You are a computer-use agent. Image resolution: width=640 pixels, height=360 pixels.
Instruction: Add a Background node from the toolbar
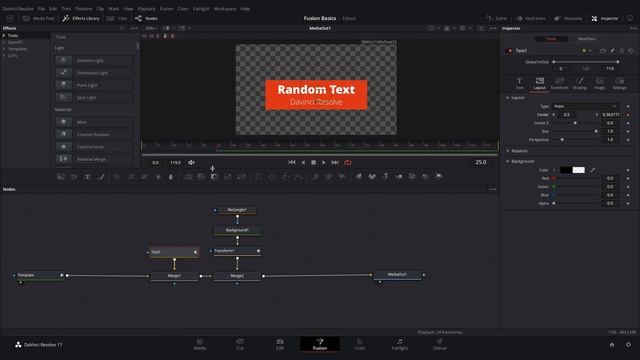[61, 177]
